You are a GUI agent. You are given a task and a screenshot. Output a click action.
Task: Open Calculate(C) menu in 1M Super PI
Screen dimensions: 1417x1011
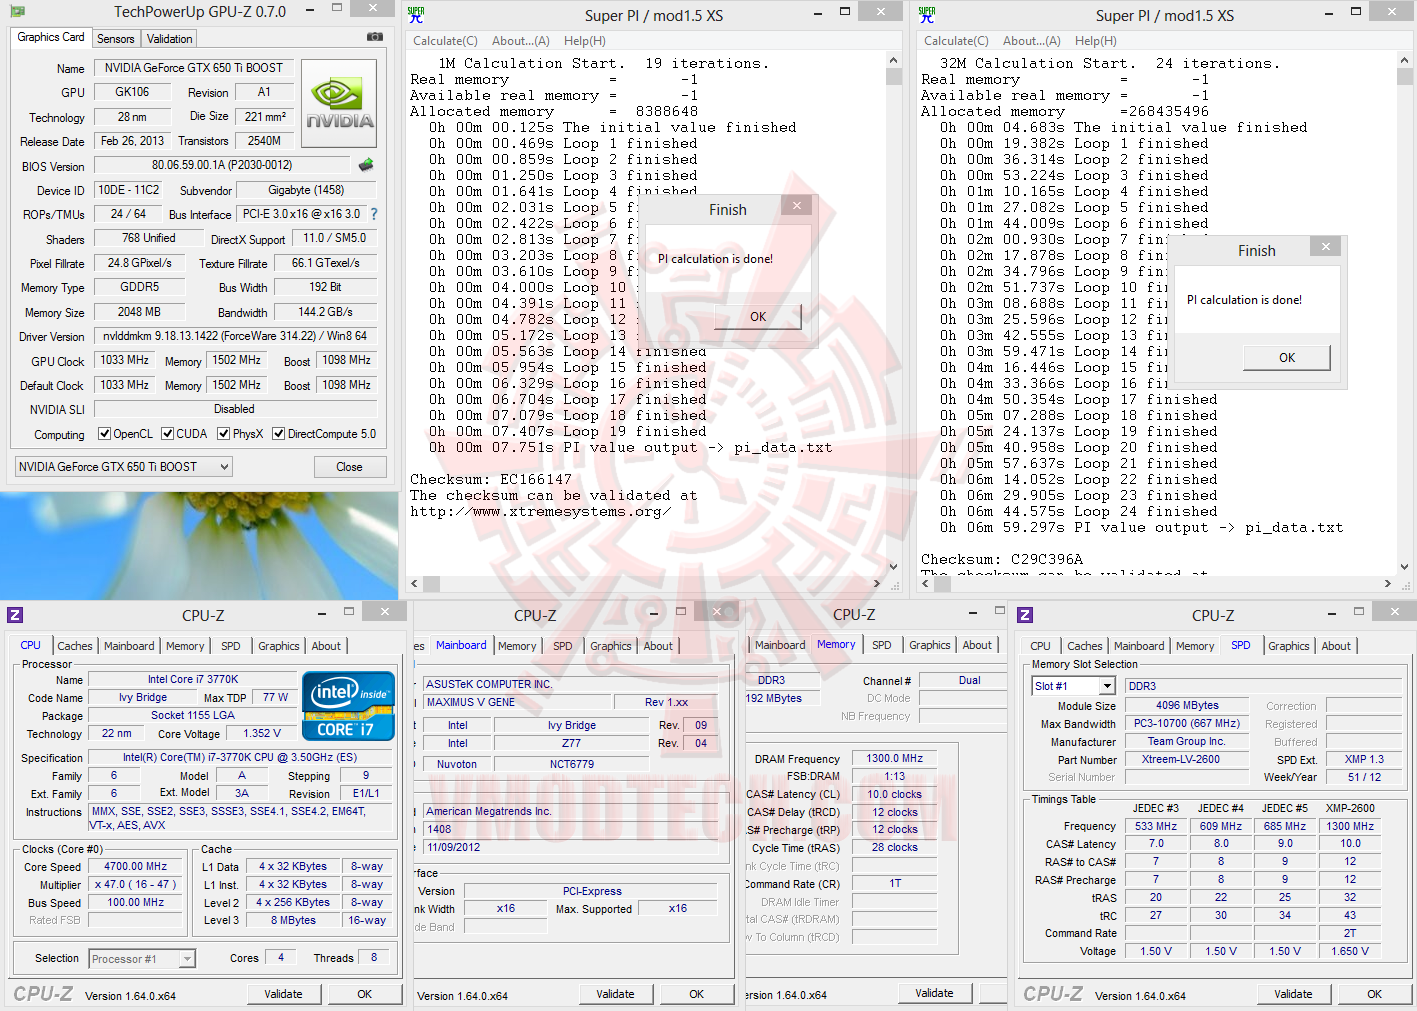(445, 41)
